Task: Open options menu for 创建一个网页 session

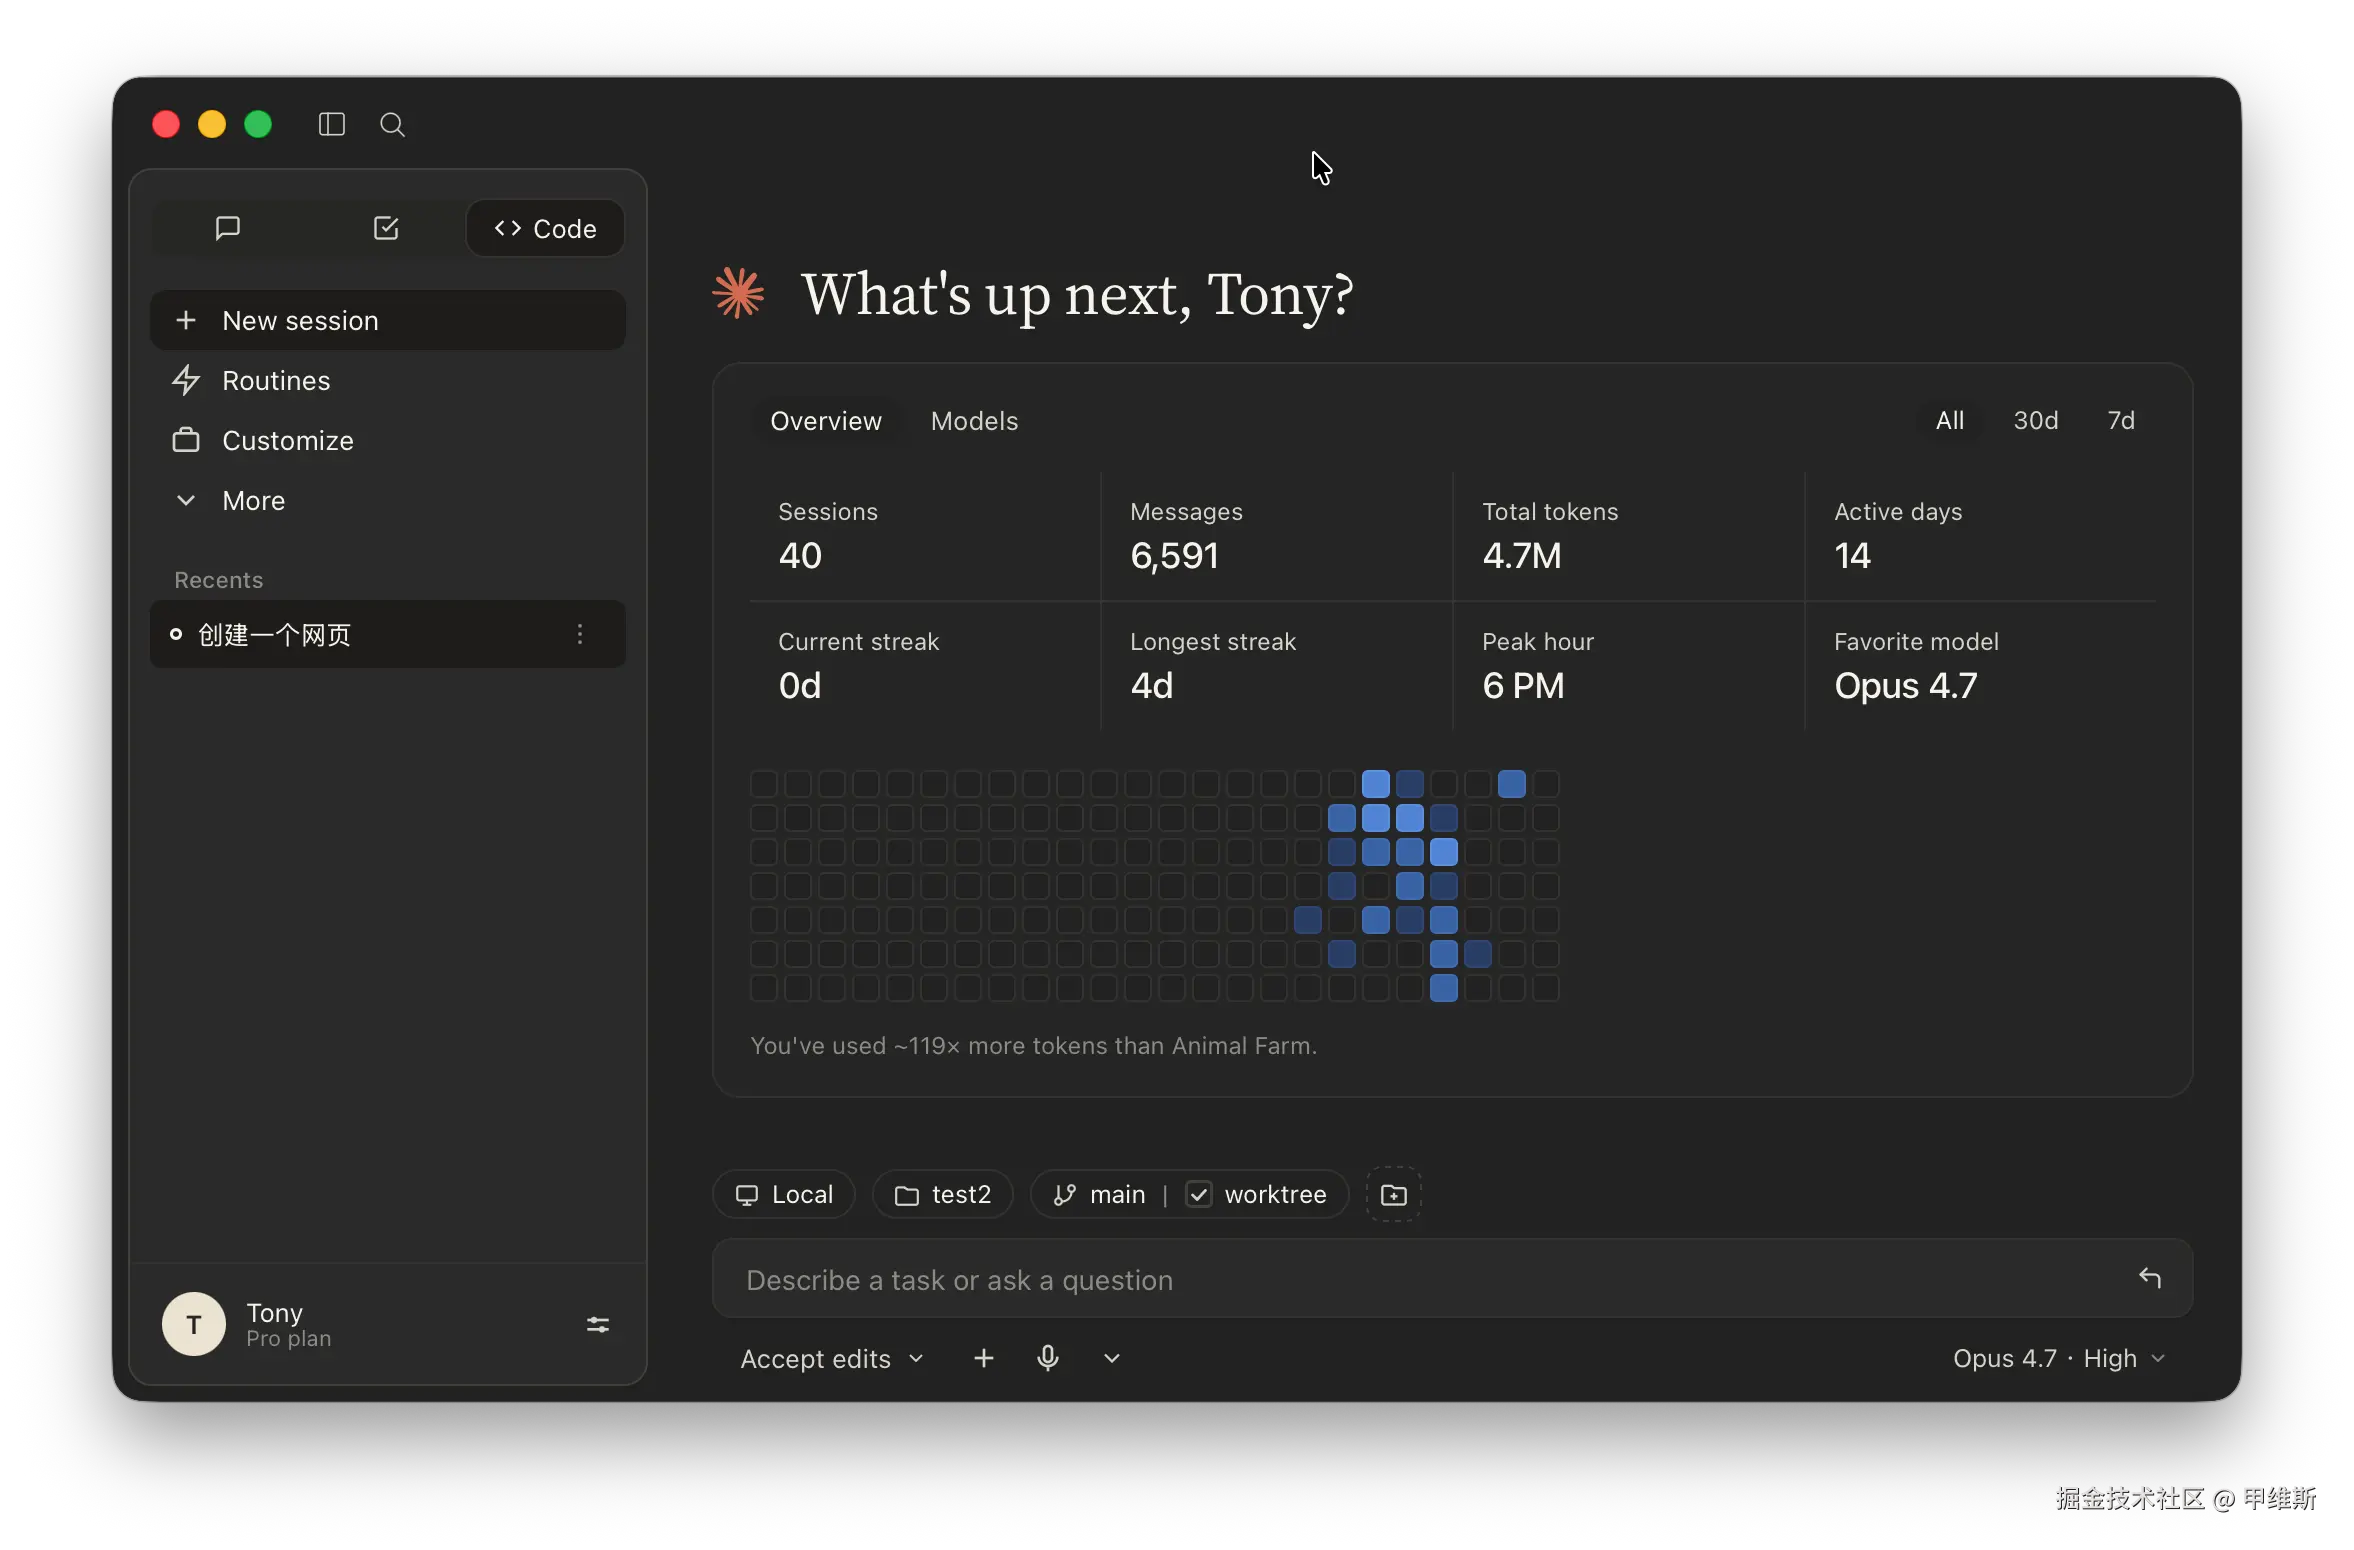Action: tap(580, 634)
